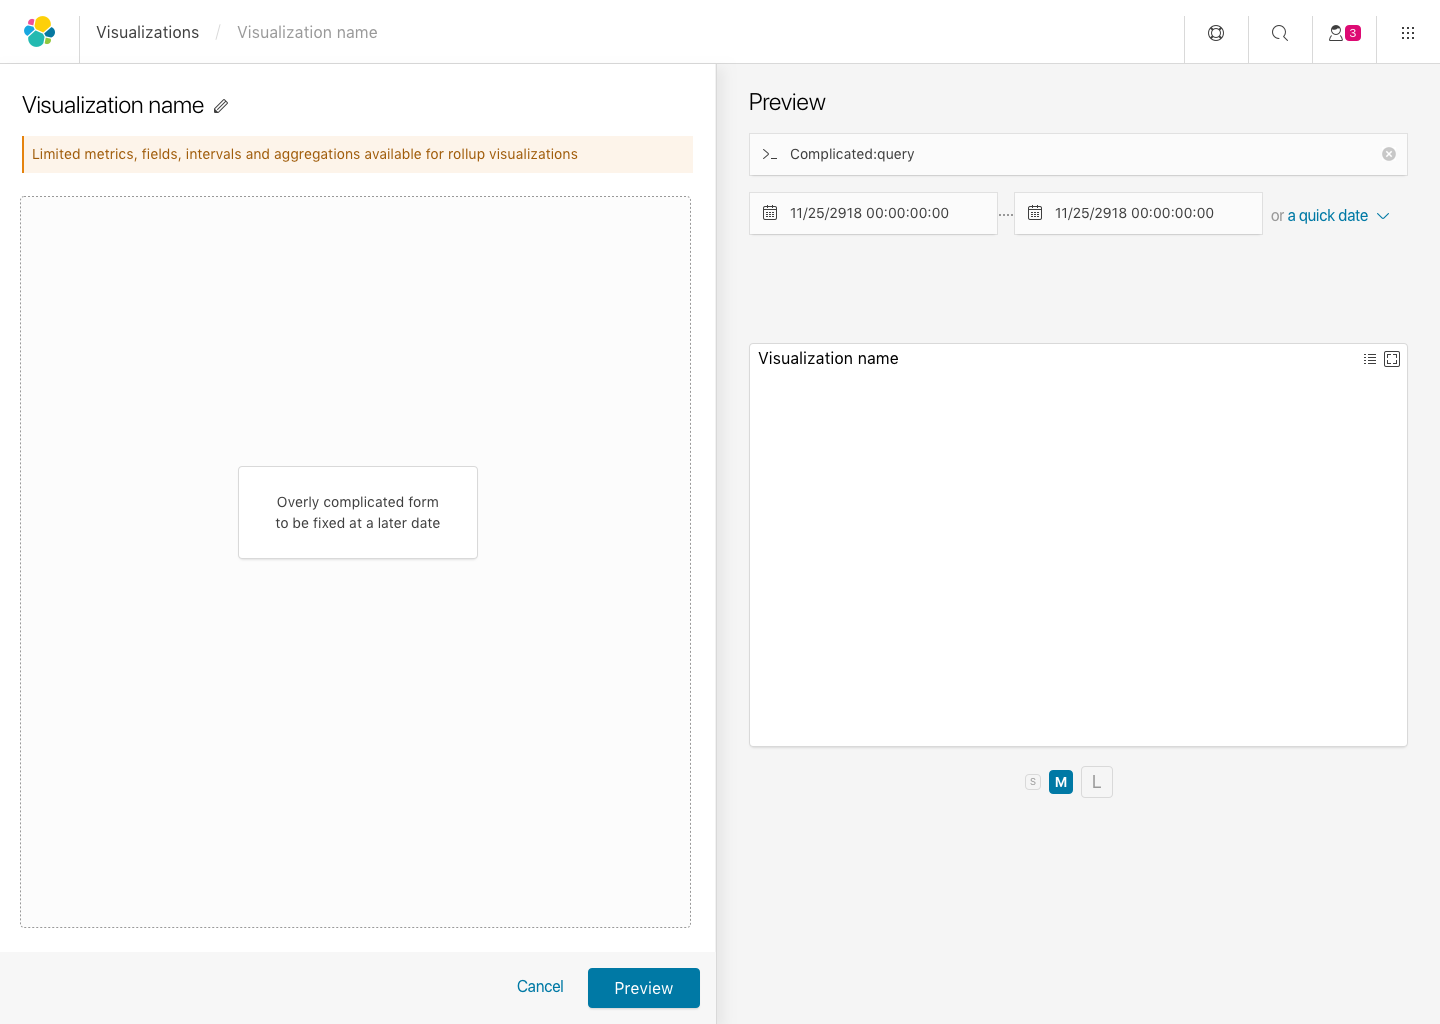This screenshot has width=1440, height=1024.
Task: Select the M preview size
Action: tap(1061, 782)
